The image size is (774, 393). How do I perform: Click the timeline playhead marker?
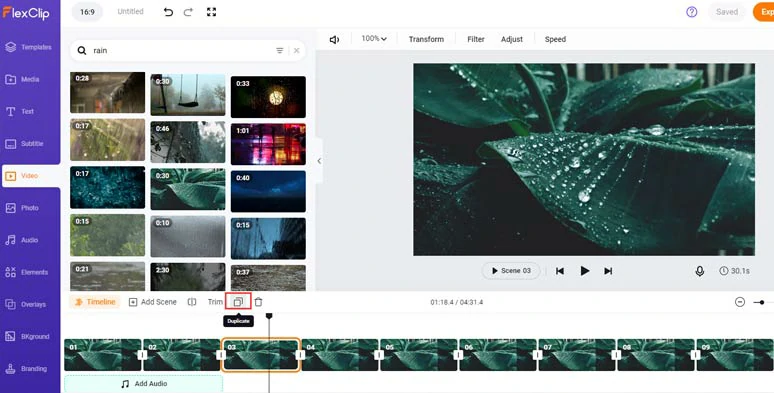tap(269, 315)
